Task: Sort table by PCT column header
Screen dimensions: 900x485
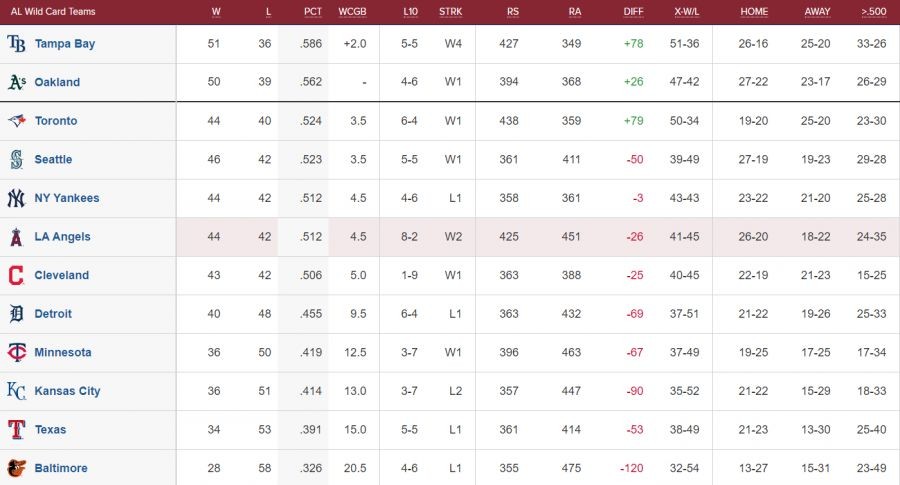Action: tap(313, 12)
